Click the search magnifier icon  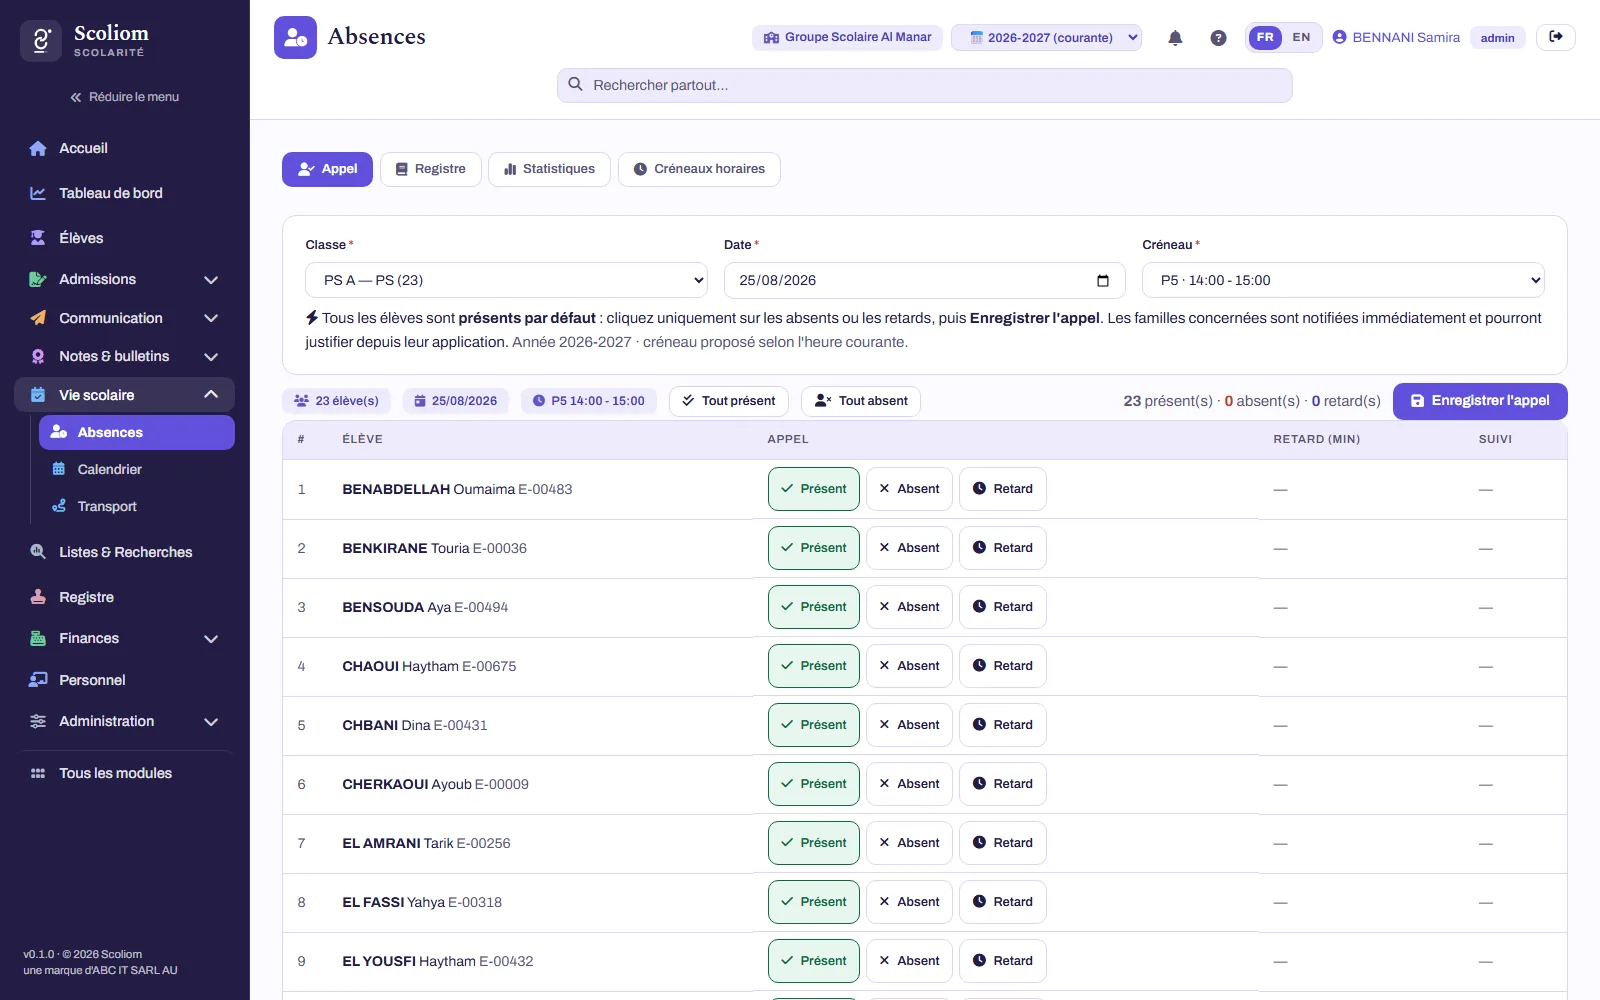click(x=575, y=84)
